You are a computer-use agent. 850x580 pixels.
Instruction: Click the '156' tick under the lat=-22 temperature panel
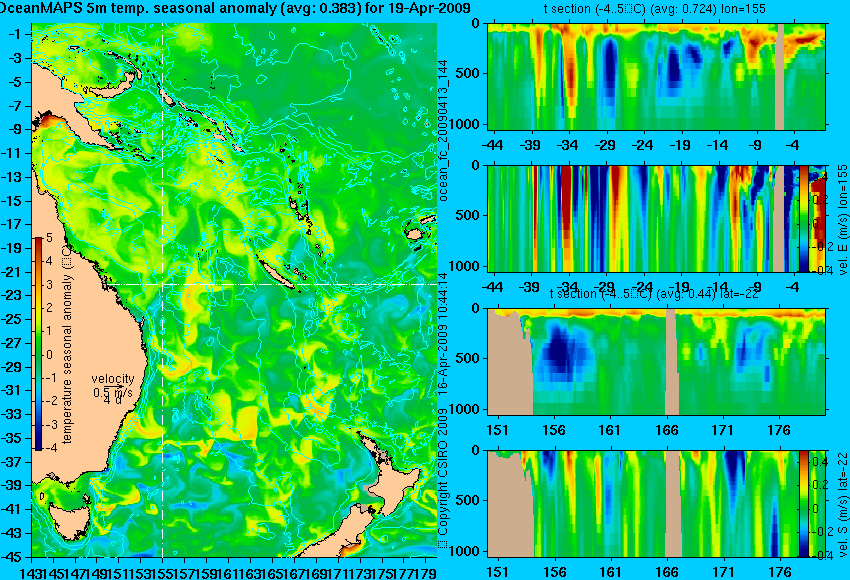[x=554, y=430]
